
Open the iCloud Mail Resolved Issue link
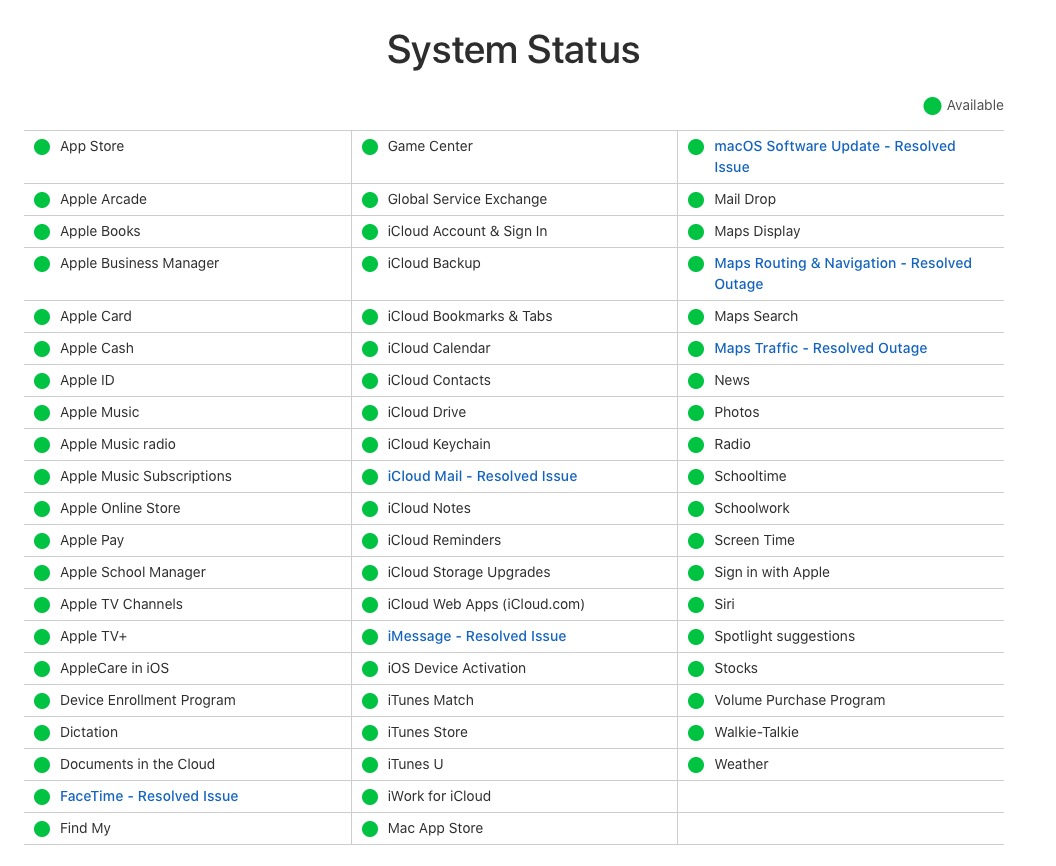tap(482, 477)
